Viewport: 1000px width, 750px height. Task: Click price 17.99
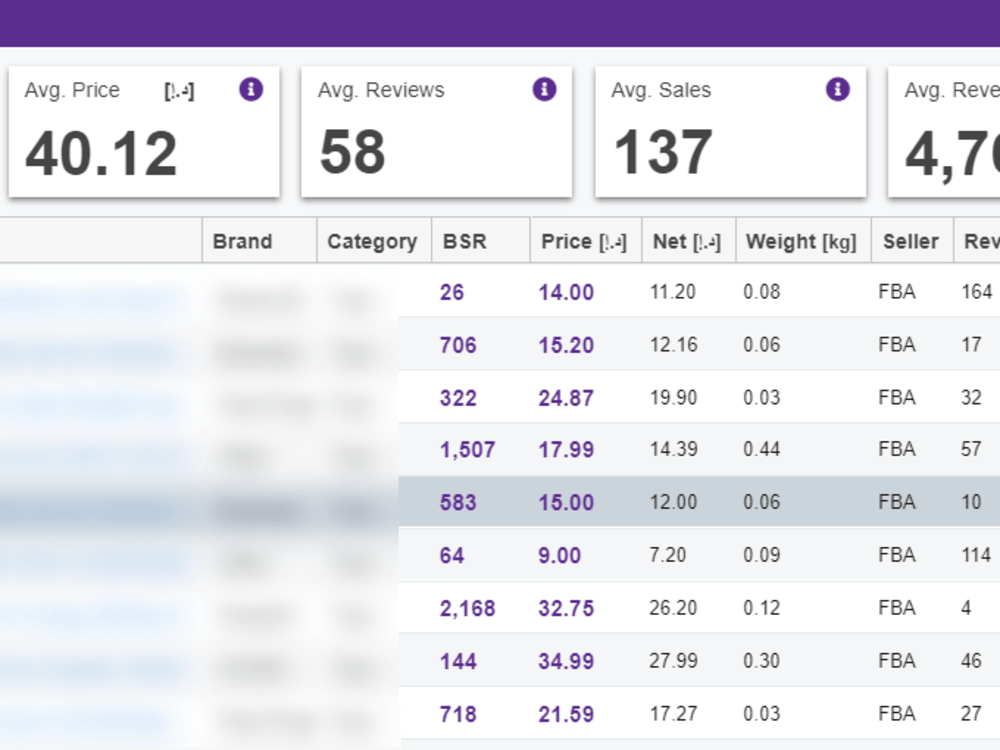(x=566, y=450)
